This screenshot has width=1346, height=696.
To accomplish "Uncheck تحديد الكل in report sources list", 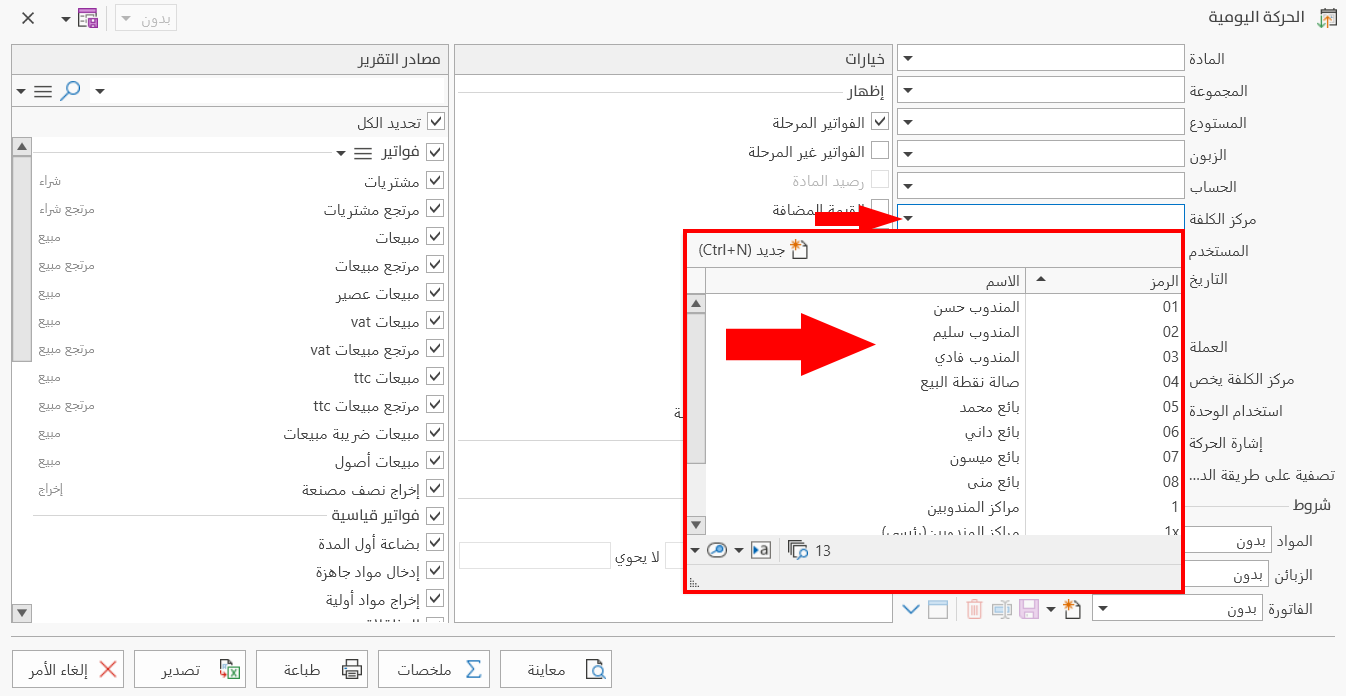I will point(436,123).
